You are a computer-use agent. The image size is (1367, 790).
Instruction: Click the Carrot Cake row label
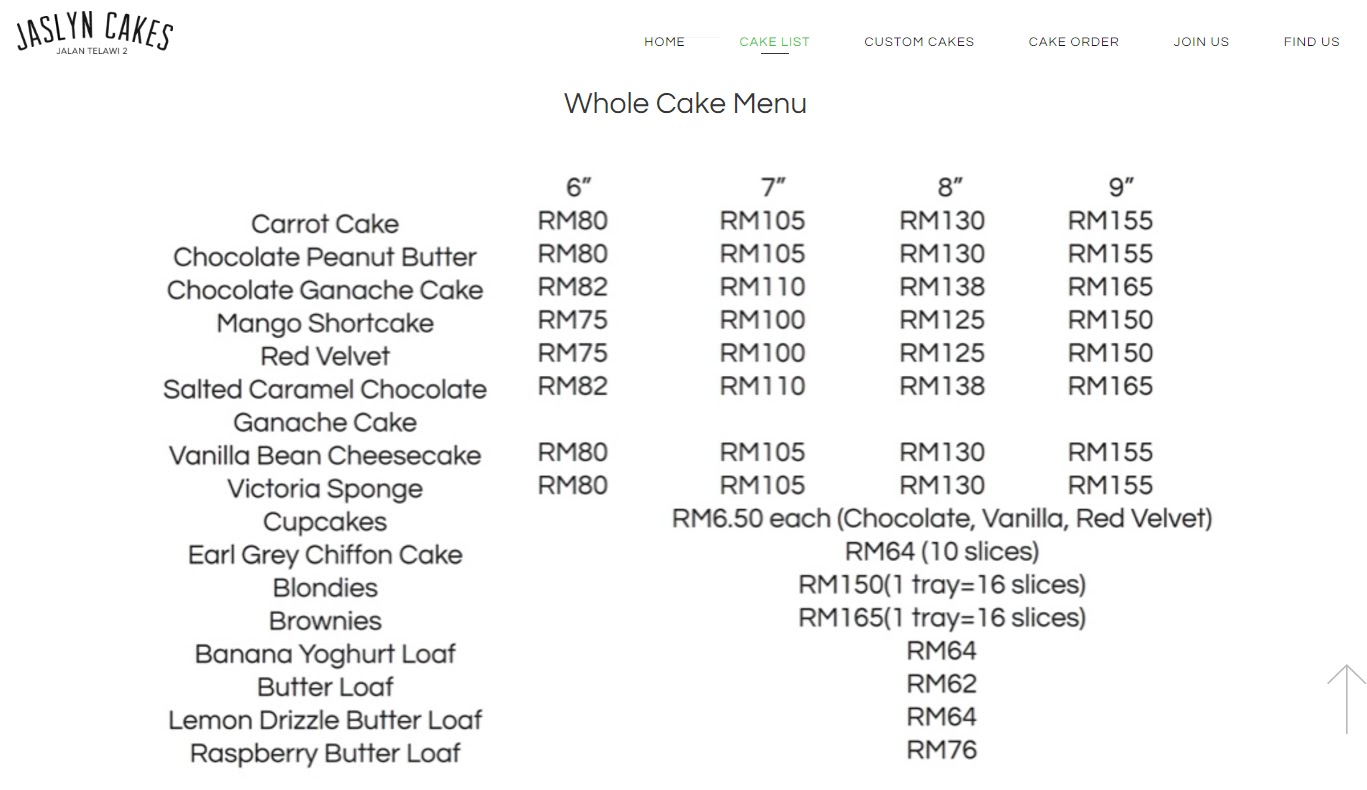pos(325,224)
